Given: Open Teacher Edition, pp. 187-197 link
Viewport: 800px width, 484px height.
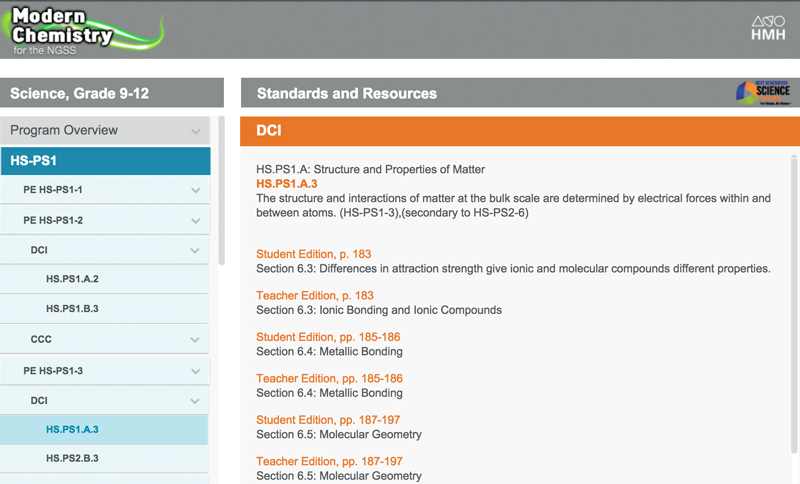Looking at the screenshot, I should tap(329, 461).
